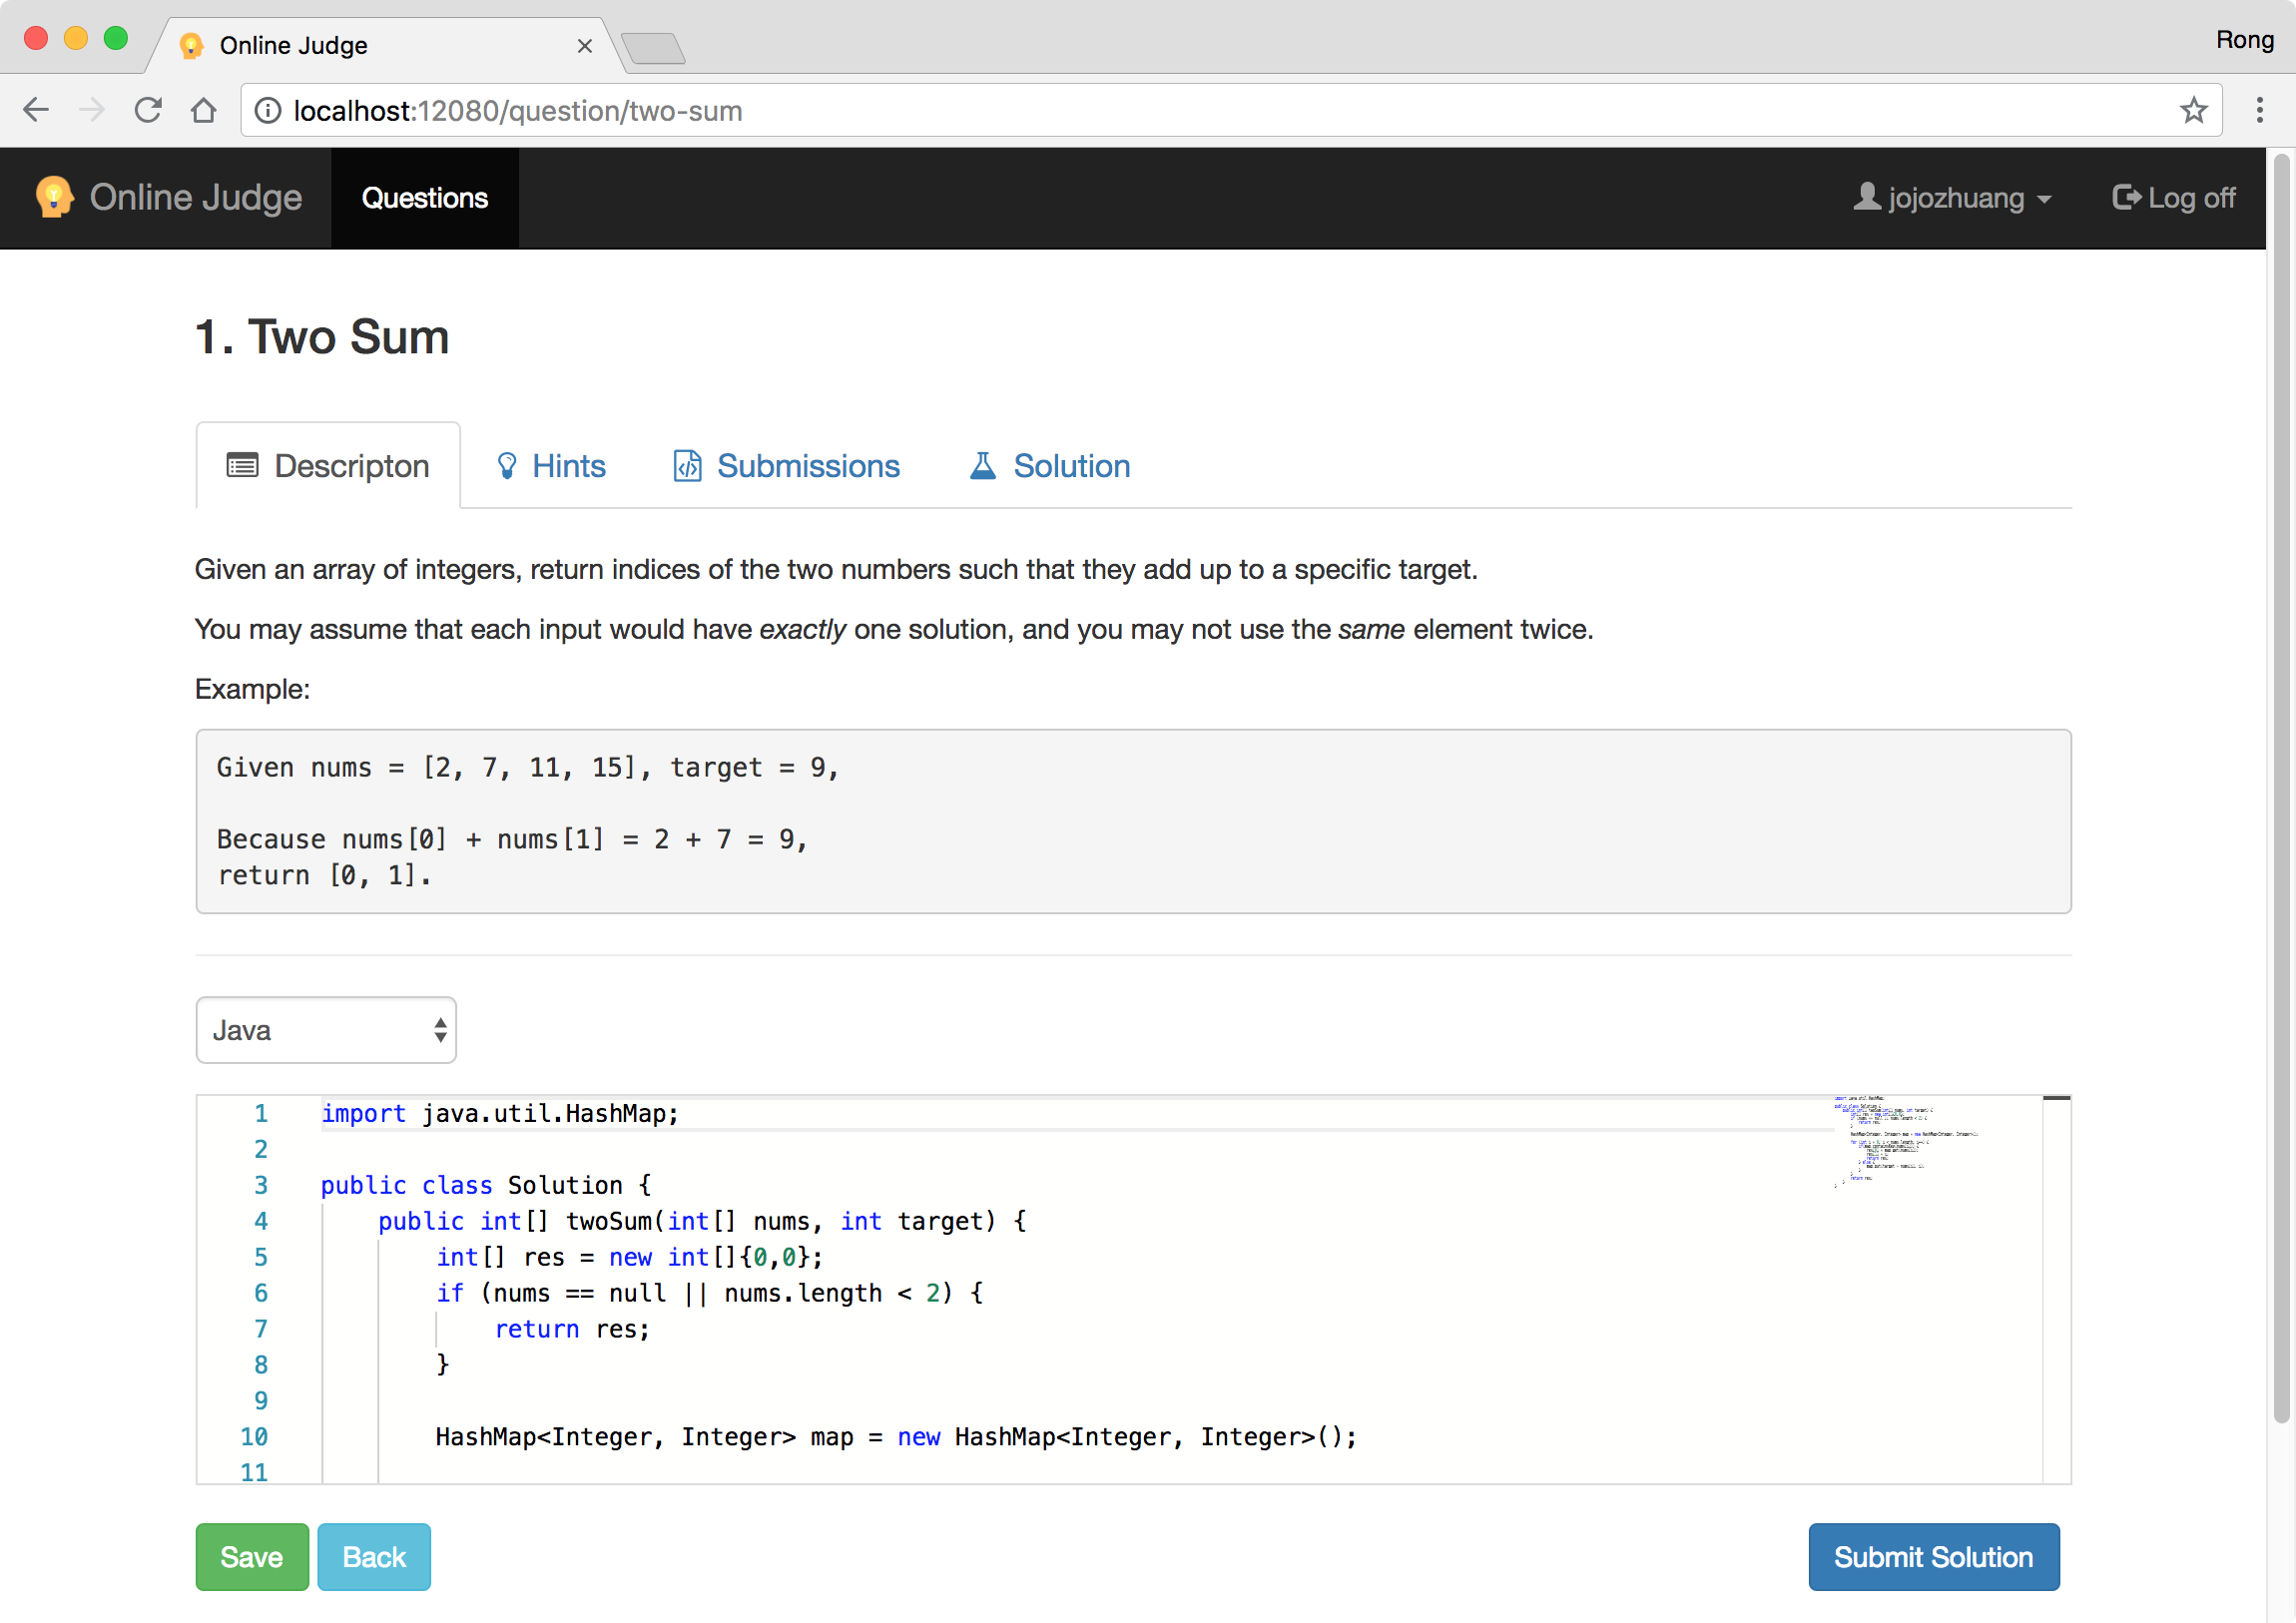
Task: Click the address bar URL
Action: pos(518,110)
